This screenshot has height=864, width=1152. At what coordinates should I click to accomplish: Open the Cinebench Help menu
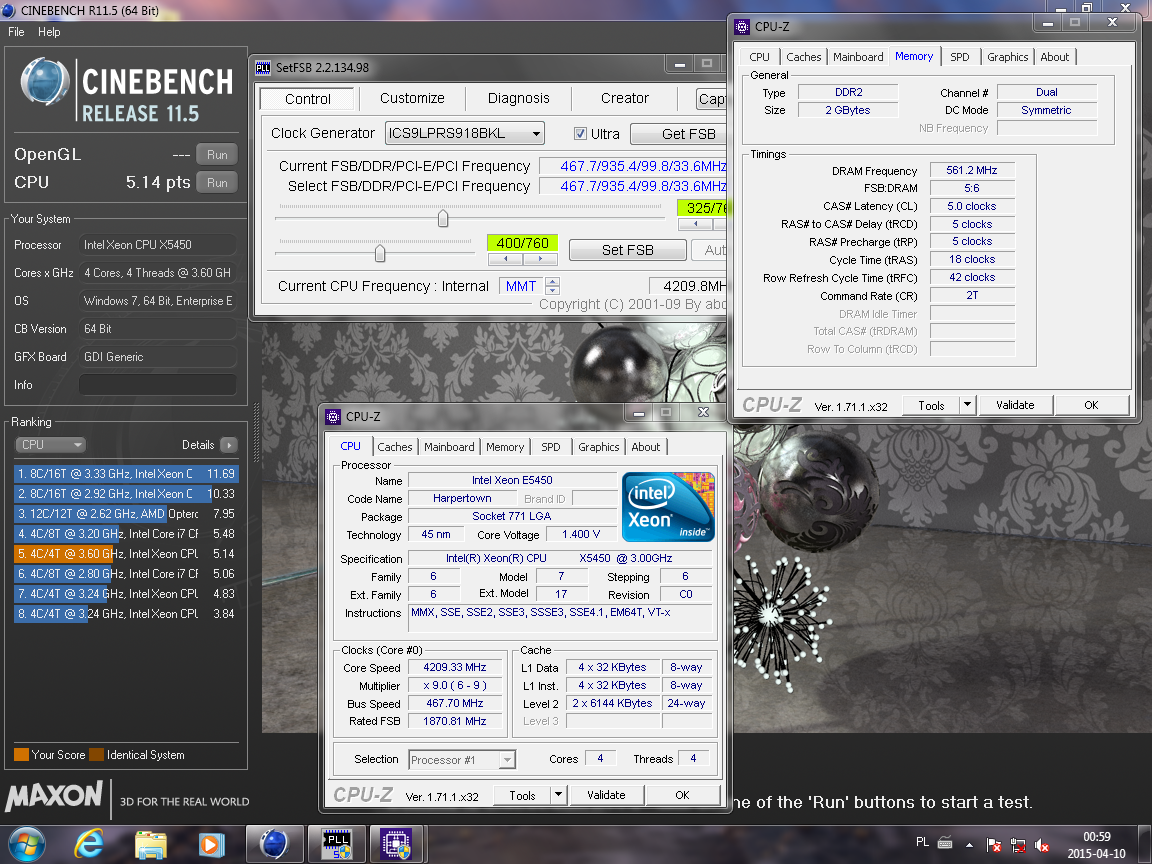(x=49, y=32)
